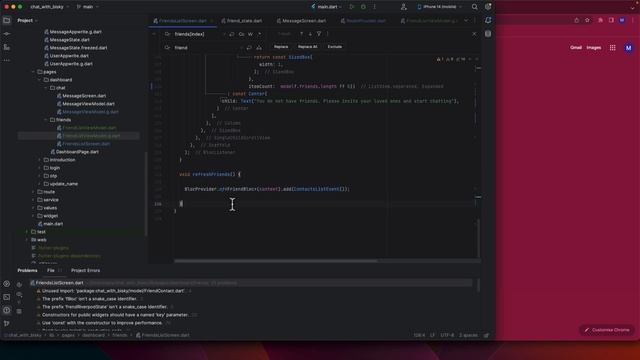This screenshot has width=640, height=360.
Task: Click the Search Everywhere magnifier icon
Action: pos(474,7)
